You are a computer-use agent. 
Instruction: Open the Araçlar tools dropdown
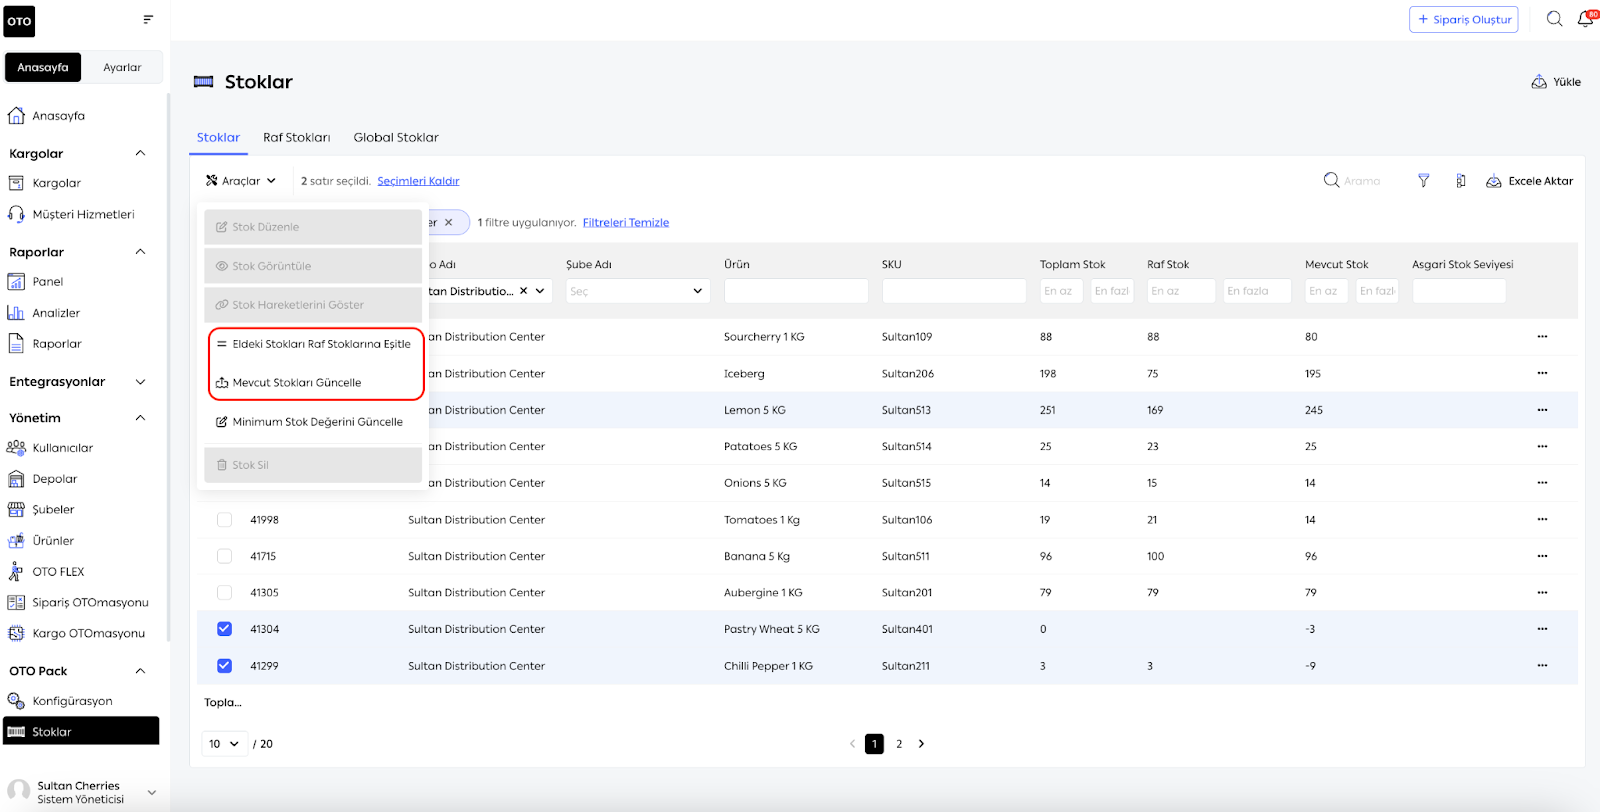coord(241,181)
